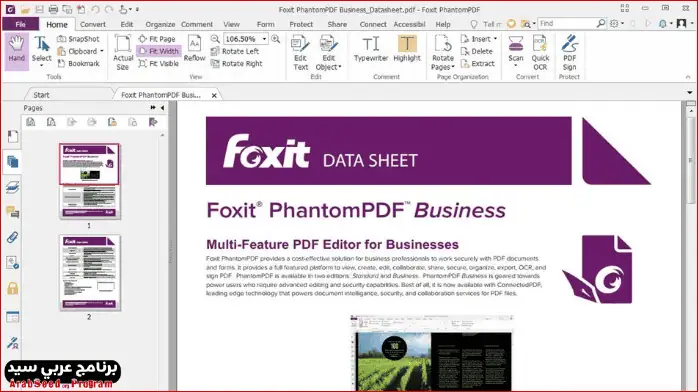Choose the Select tool
Screen dimensions: 698x392
pyautogui.click(x=41, y=51)
